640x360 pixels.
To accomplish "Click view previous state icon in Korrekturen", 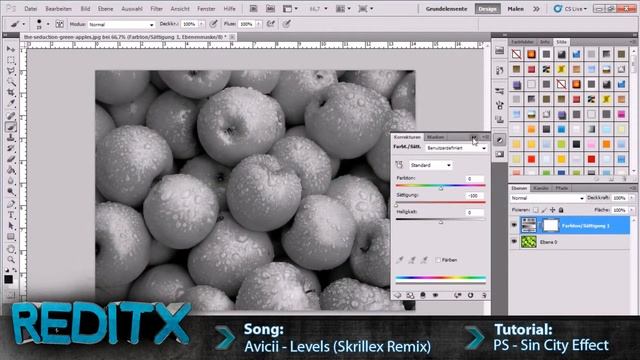I will 458,295.
